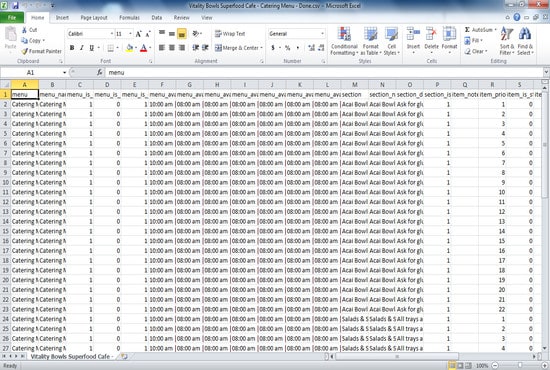Click the formula bar containing menu
This screenshot has height=370, width=550.
point(324,73)
